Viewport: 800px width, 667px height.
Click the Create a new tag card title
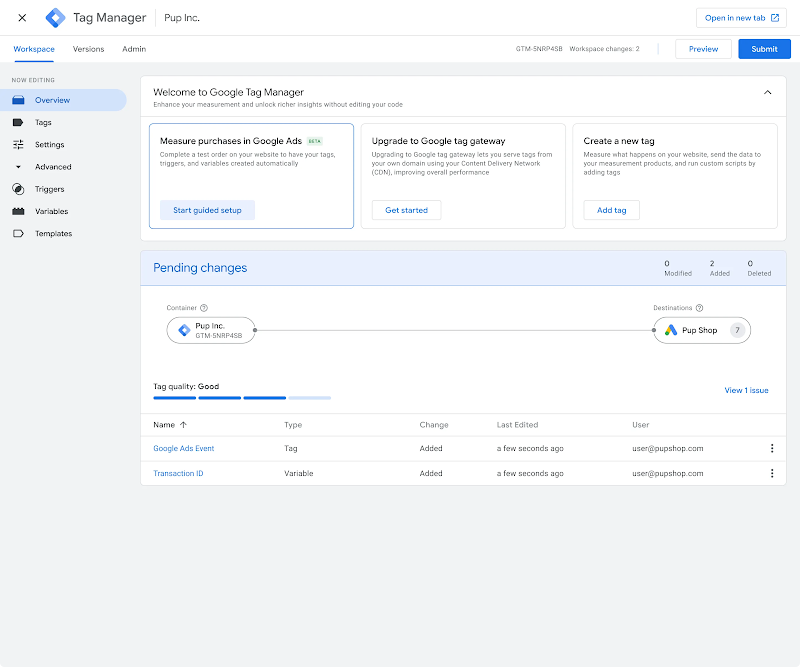[x=618, y=141]
